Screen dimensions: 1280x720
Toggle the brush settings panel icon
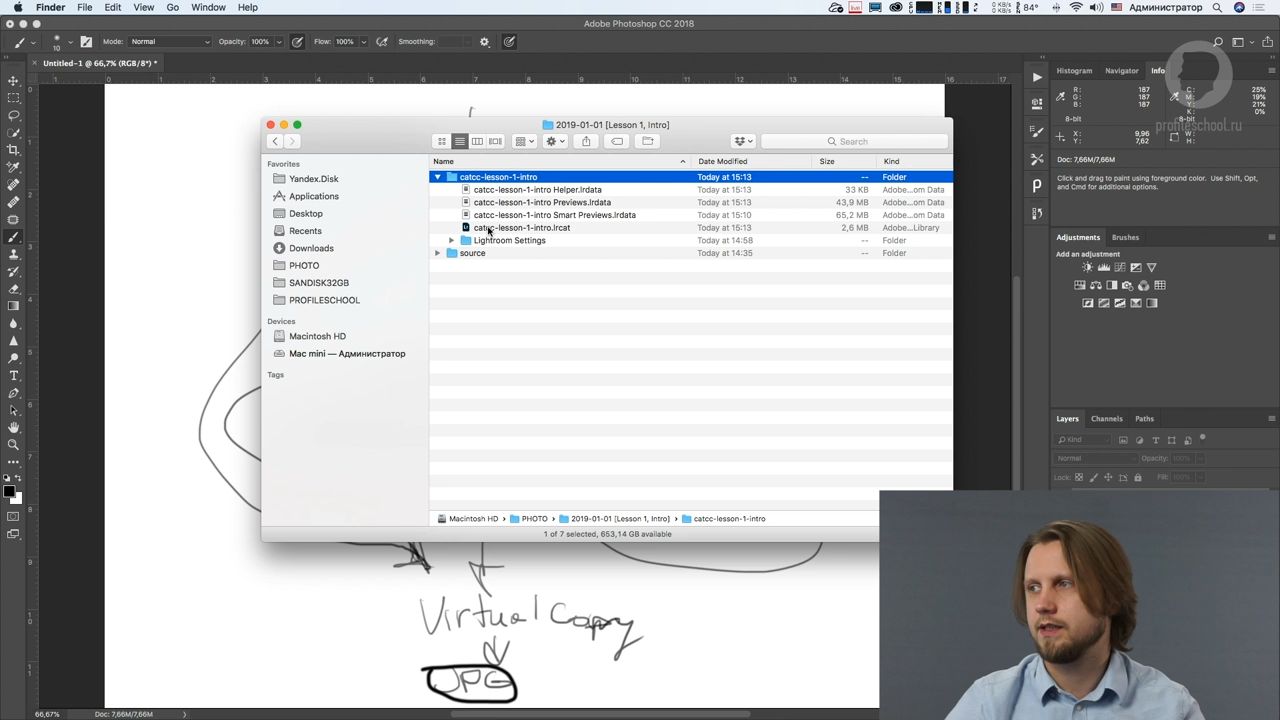coord(86,42)
